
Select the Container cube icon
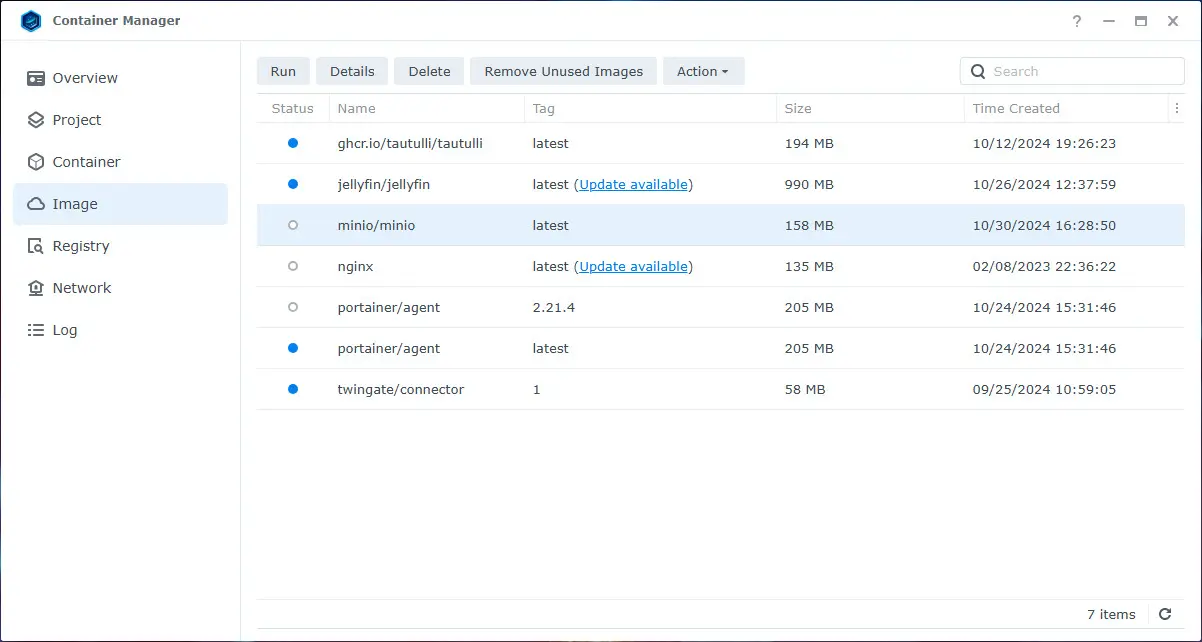[36, 162]
